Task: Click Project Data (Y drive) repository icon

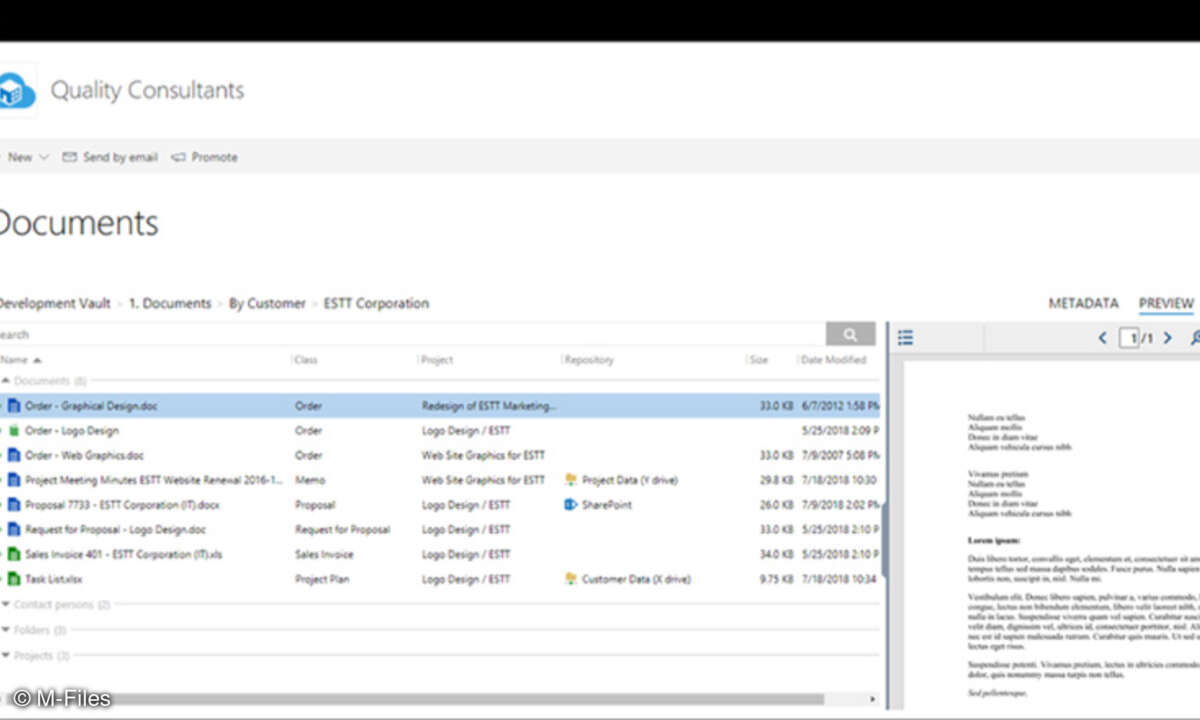Action: point(571,480)
